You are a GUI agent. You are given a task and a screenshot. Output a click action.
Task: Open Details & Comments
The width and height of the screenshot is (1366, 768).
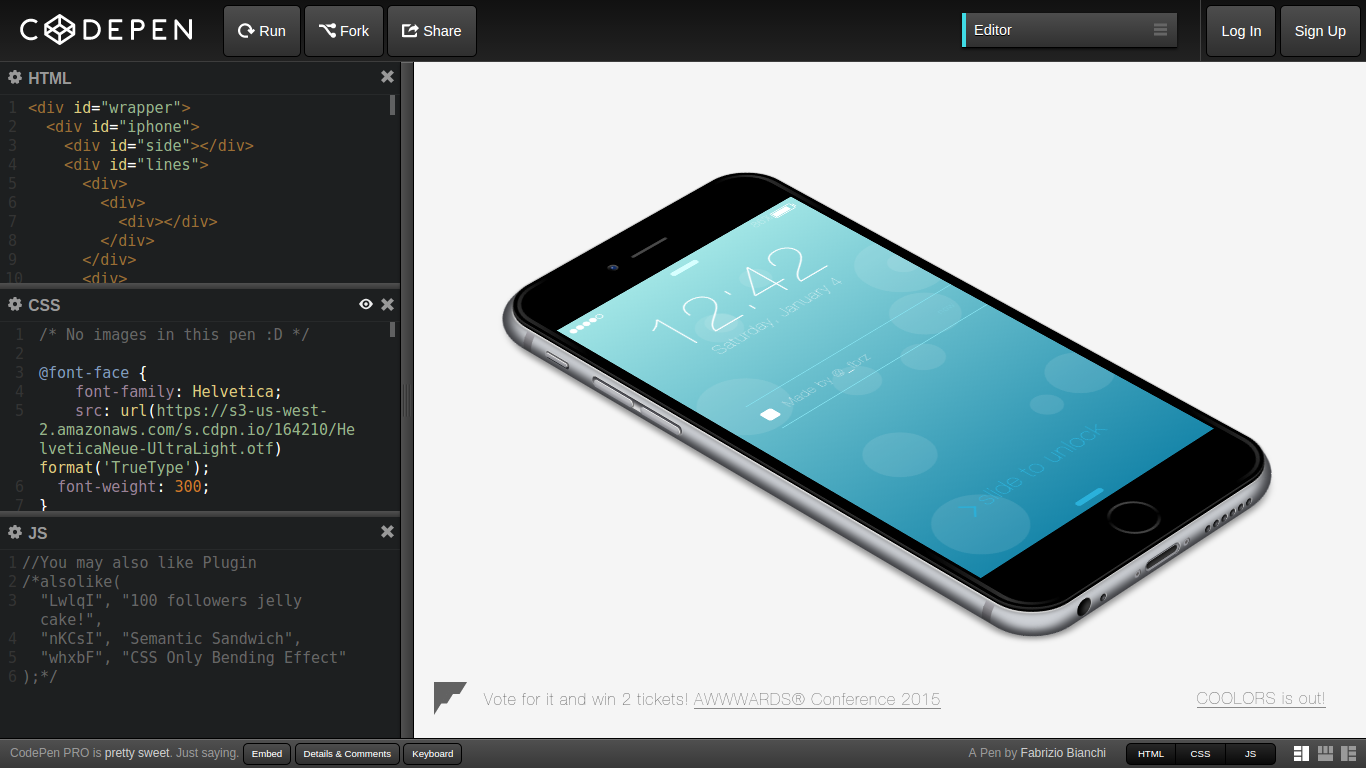(347, 754)
